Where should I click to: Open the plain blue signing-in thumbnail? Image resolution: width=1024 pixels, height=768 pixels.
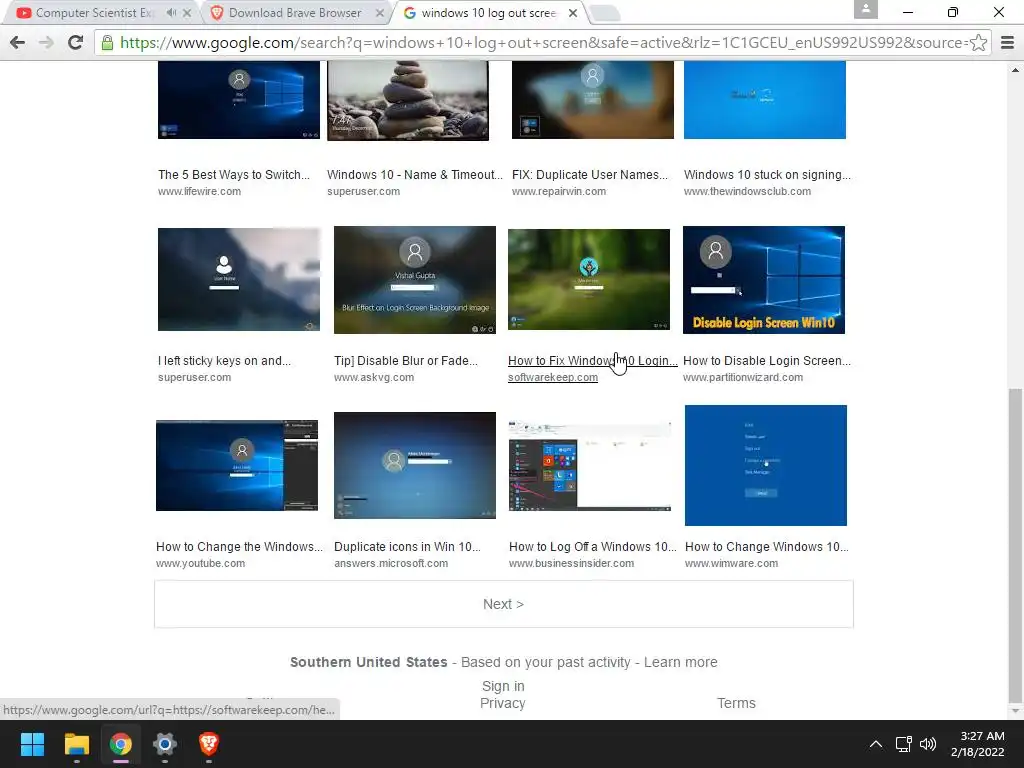click(765, 100)
